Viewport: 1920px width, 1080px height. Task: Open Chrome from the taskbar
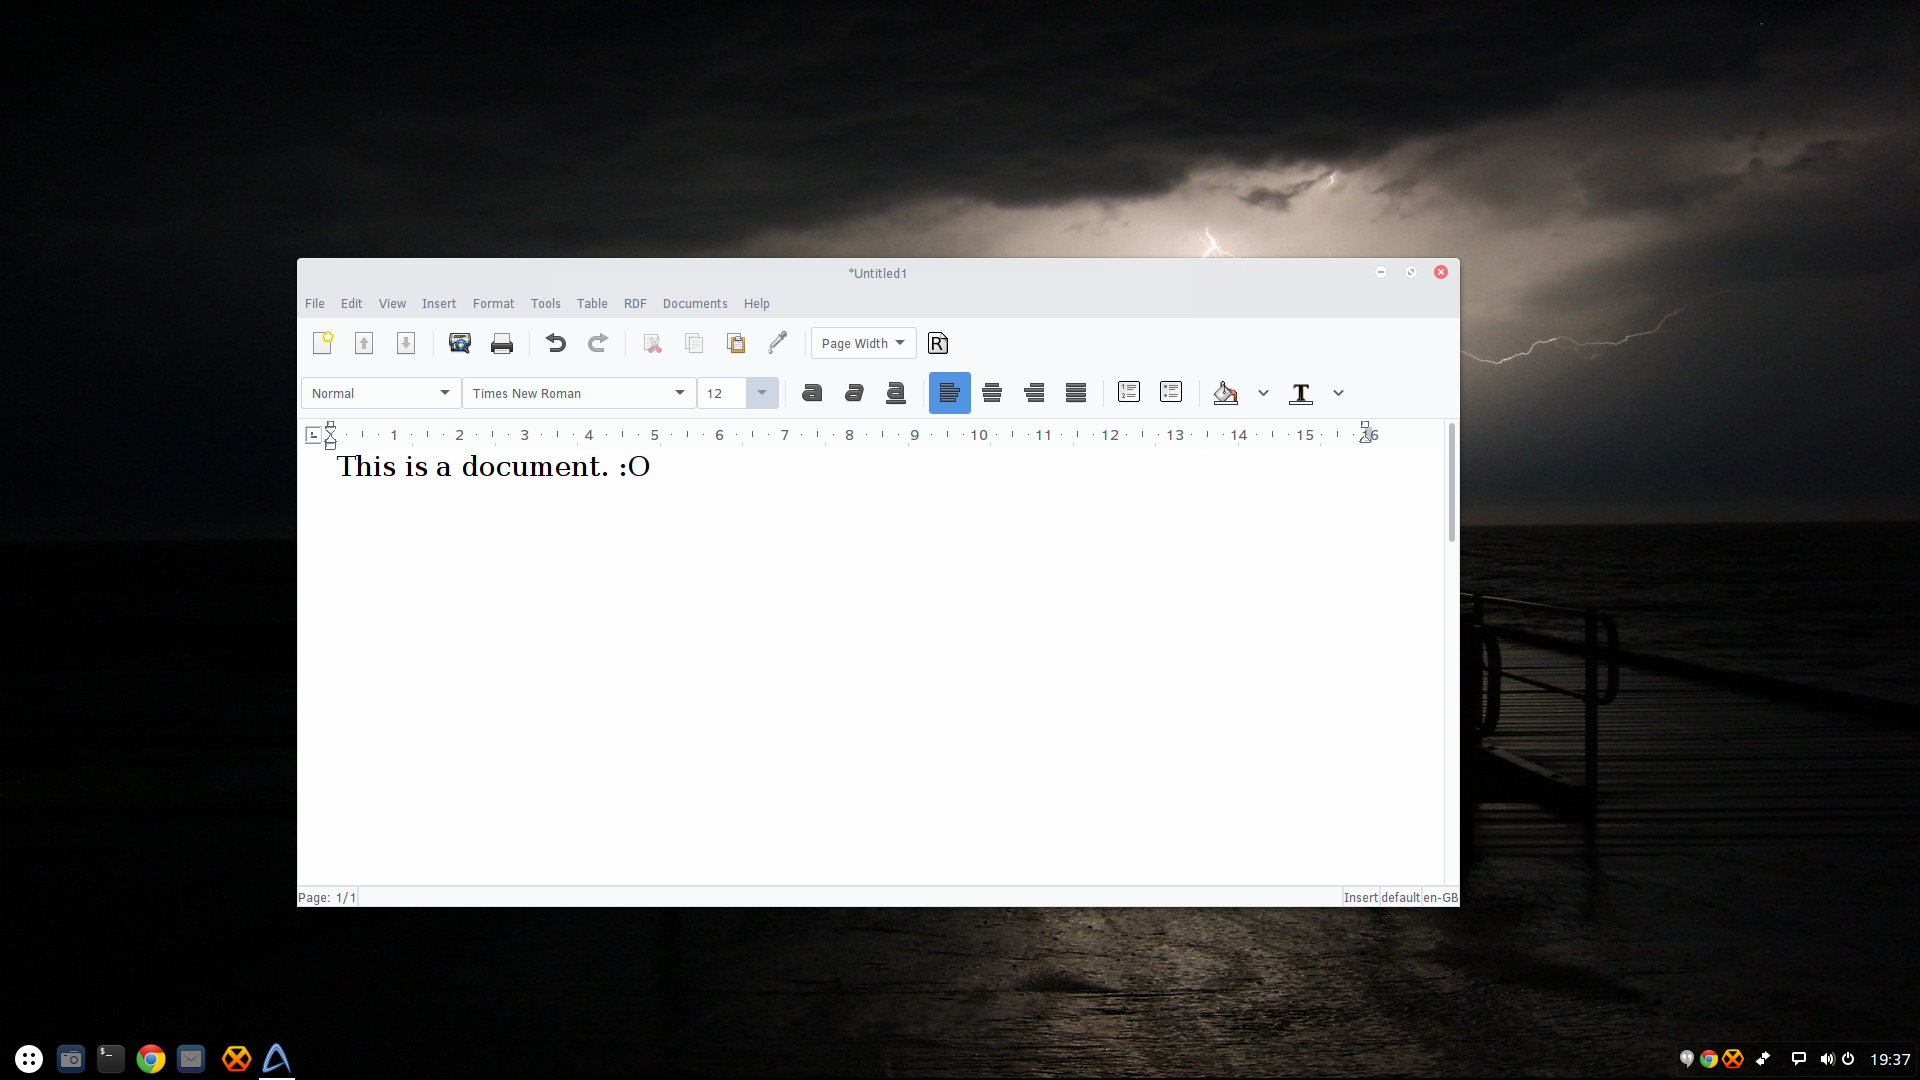click(x=151, y=1058)
